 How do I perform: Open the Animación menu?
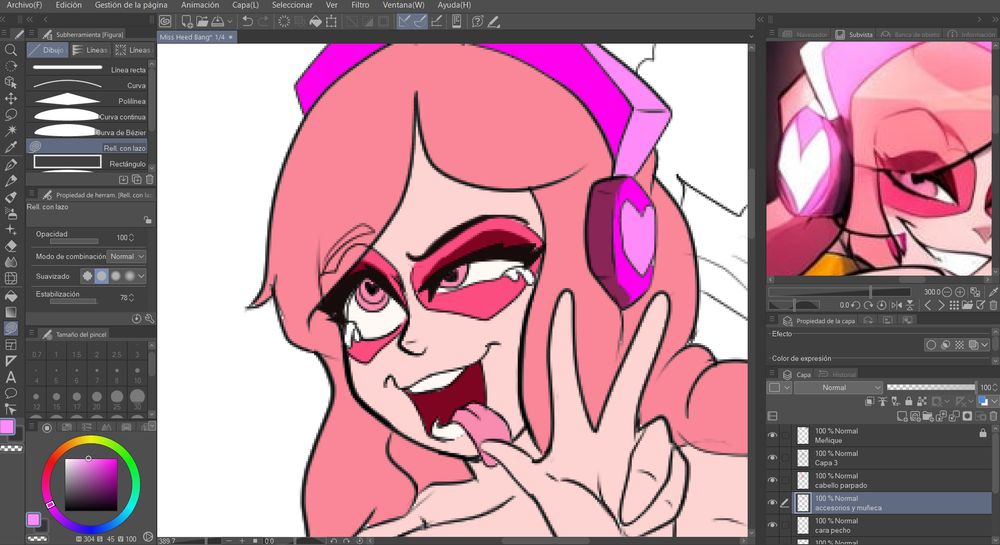tap(200, 5)
